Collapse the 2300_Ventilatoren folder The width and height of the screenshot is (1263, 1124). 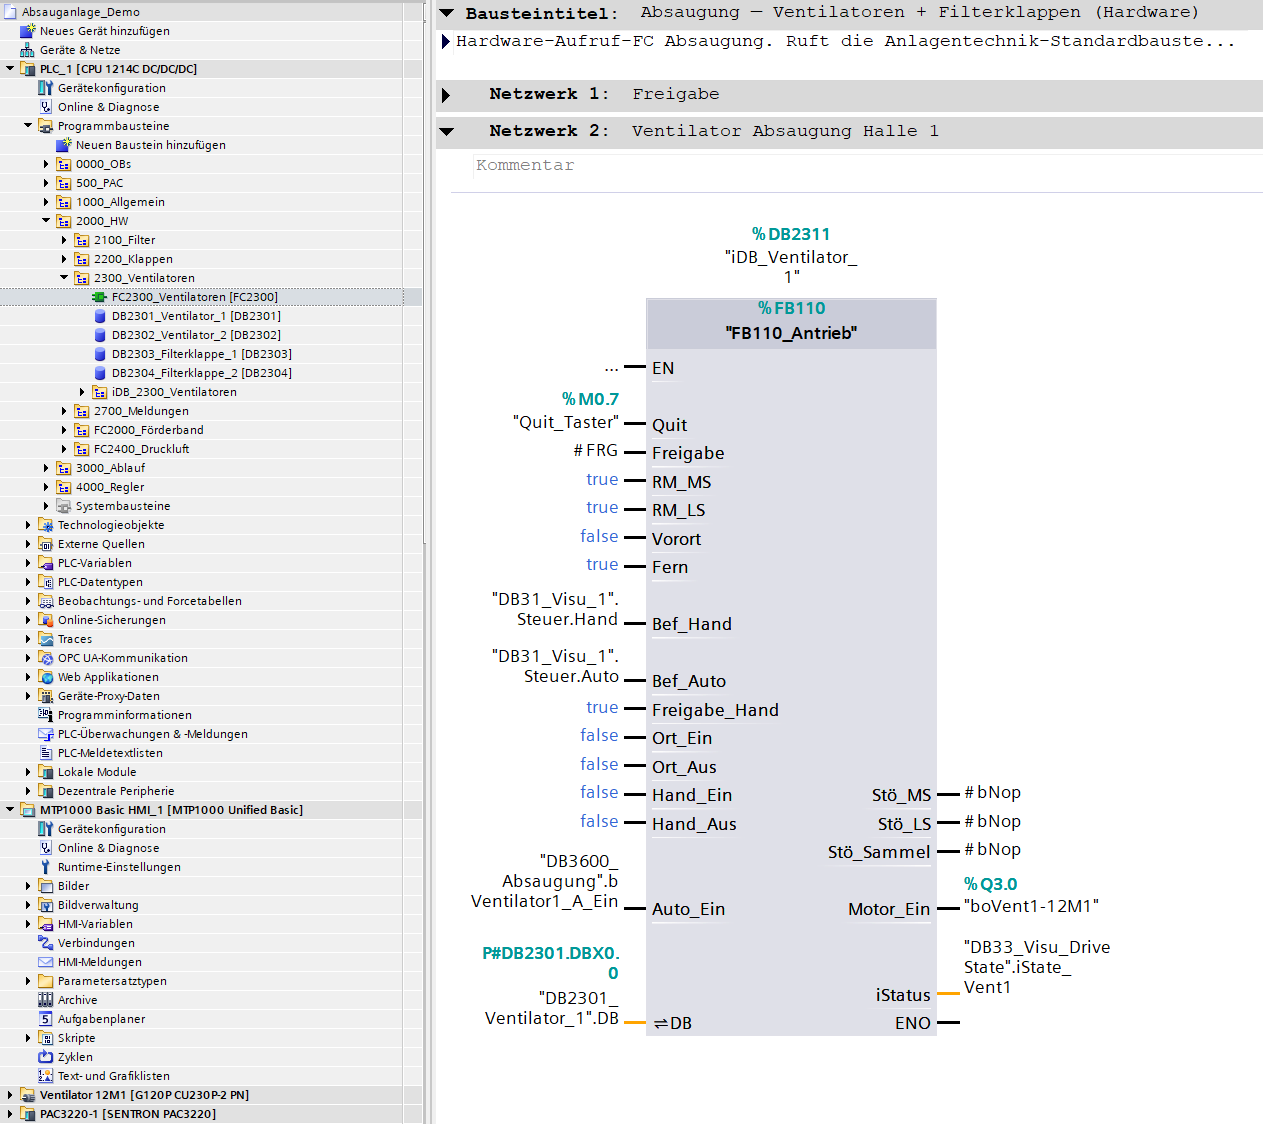point(64,278)
